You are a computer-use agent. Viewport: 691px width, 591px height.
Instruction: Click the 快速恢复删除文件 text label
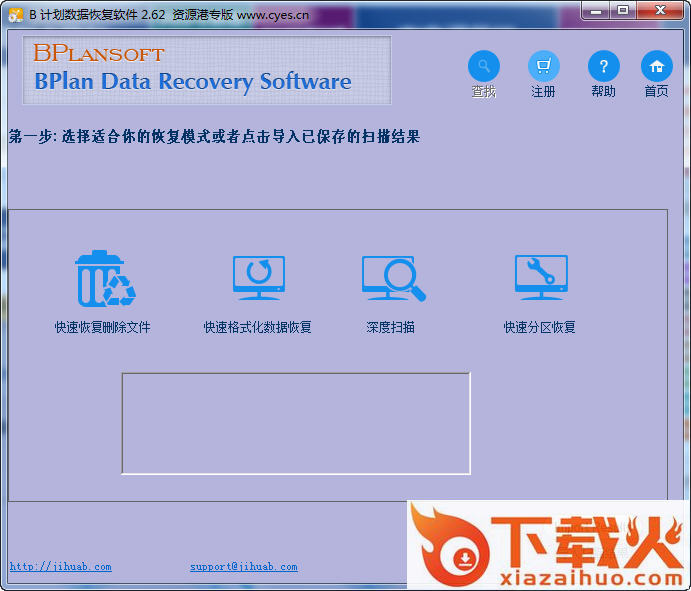[103, 327]
